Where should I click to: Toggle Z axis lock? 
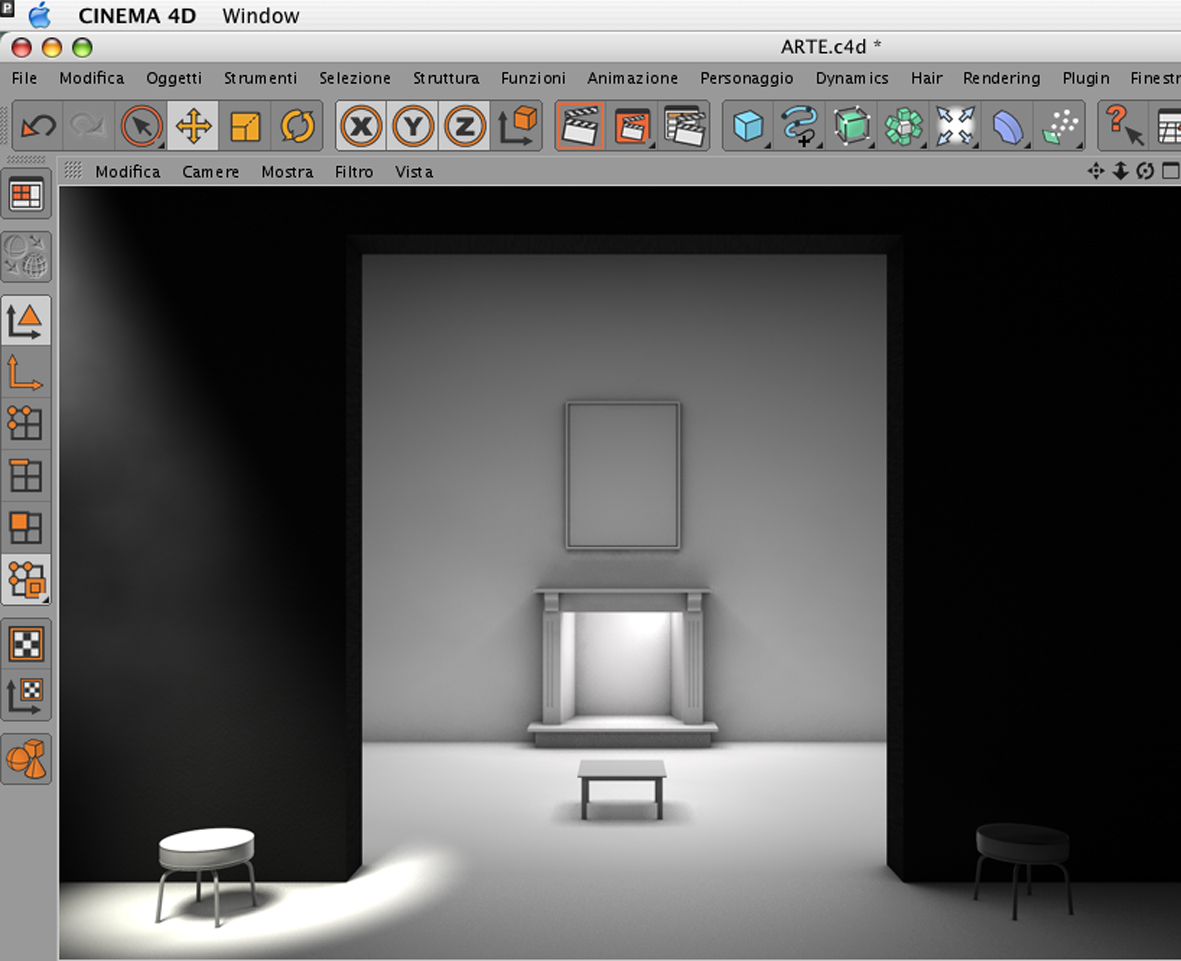point(465,126)
